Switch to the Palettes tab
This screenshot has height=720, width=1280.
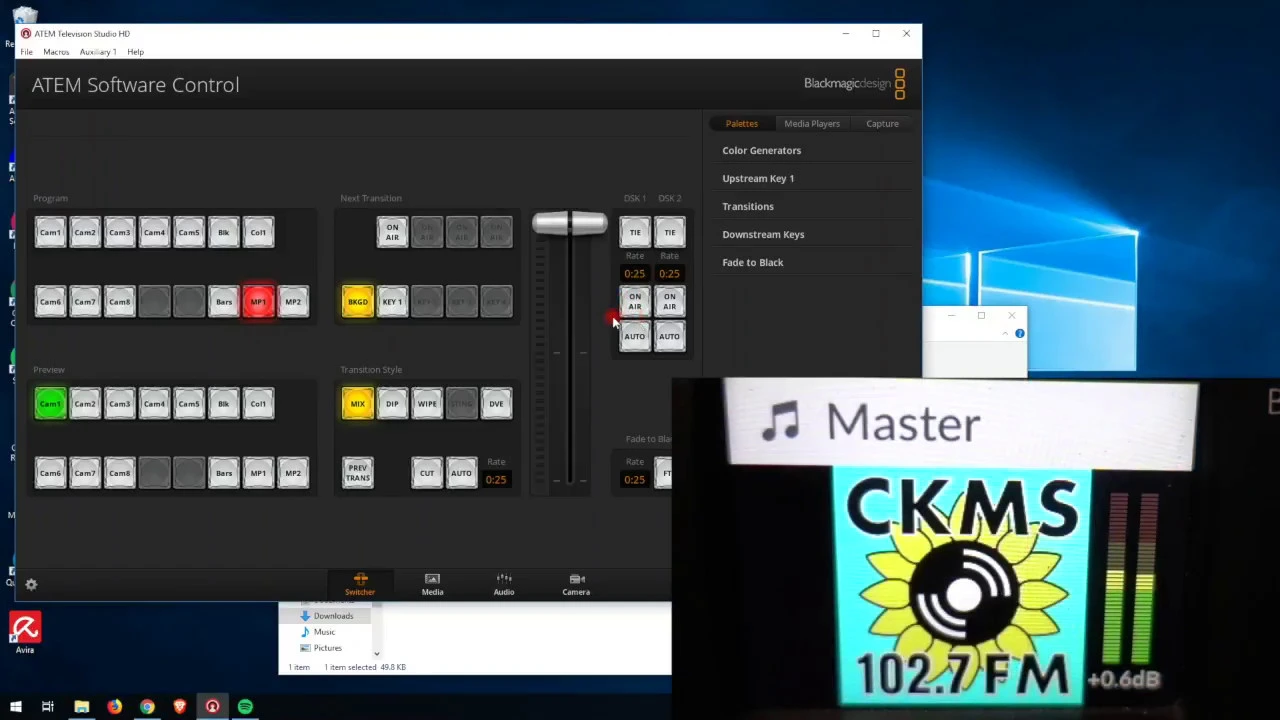[x=741, y=123]
